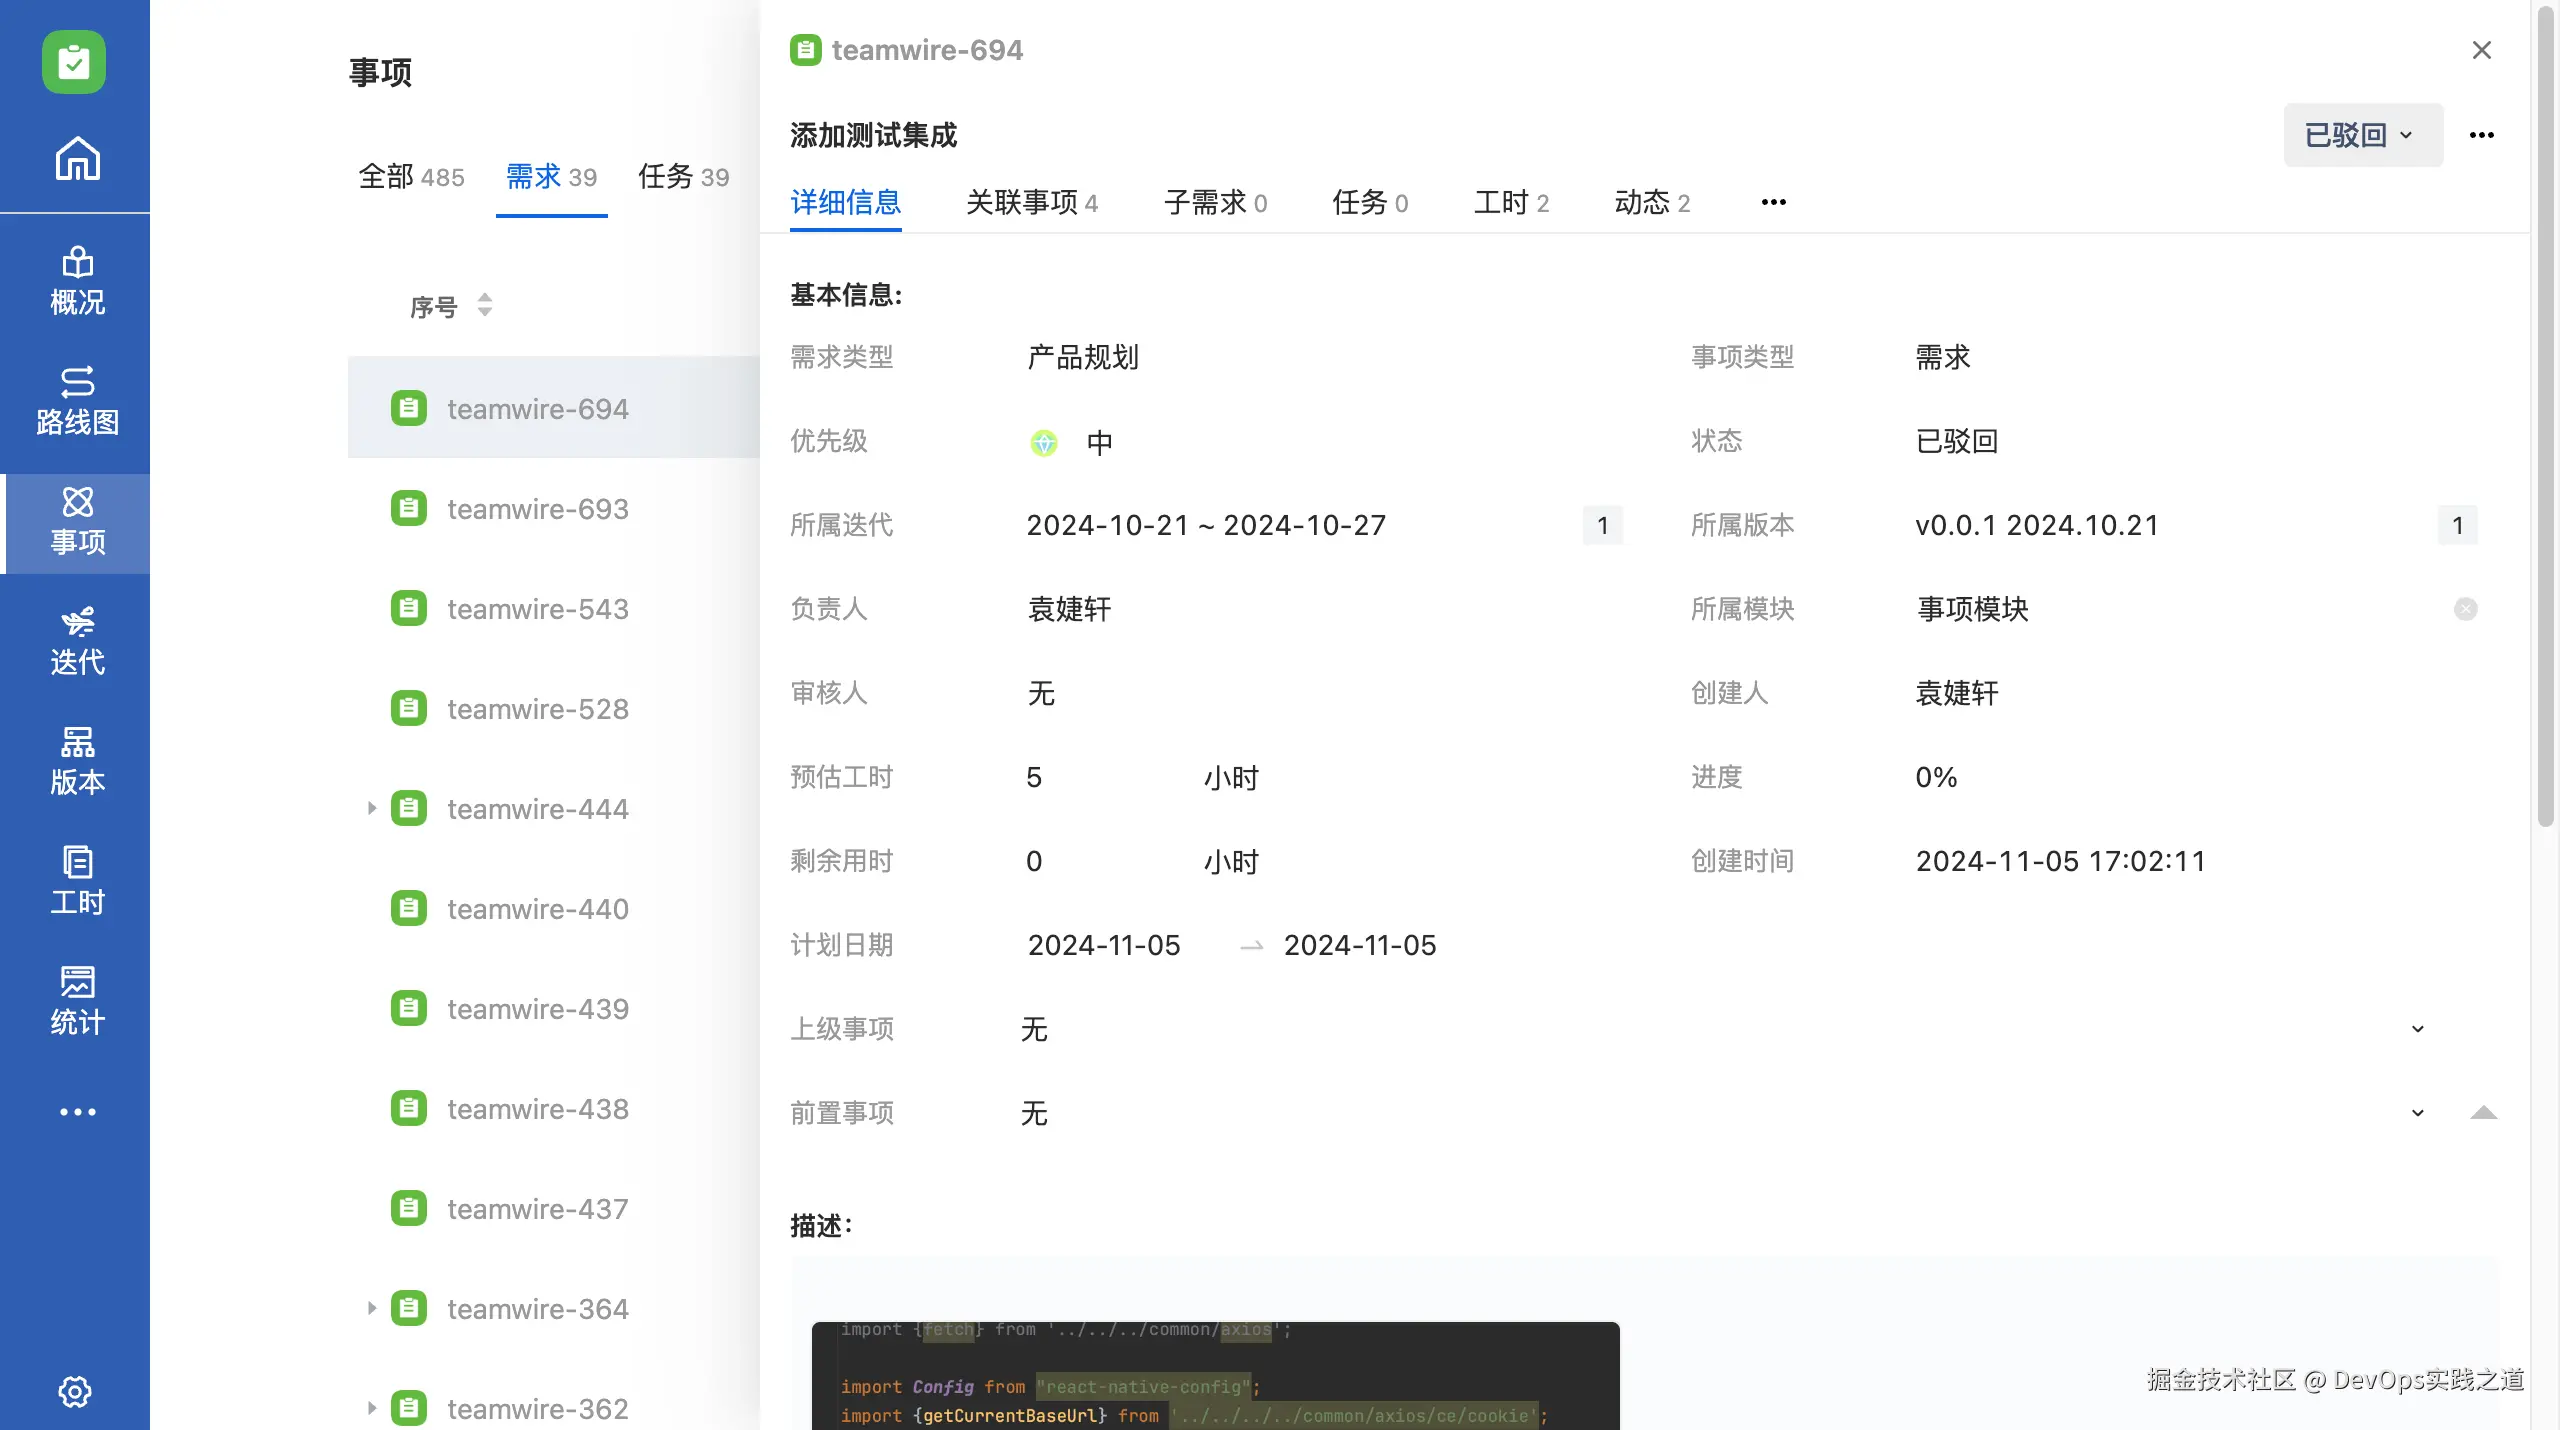Open settings gear in sidebar
The image size is (2560, 1430).
tap(75, 1391)
